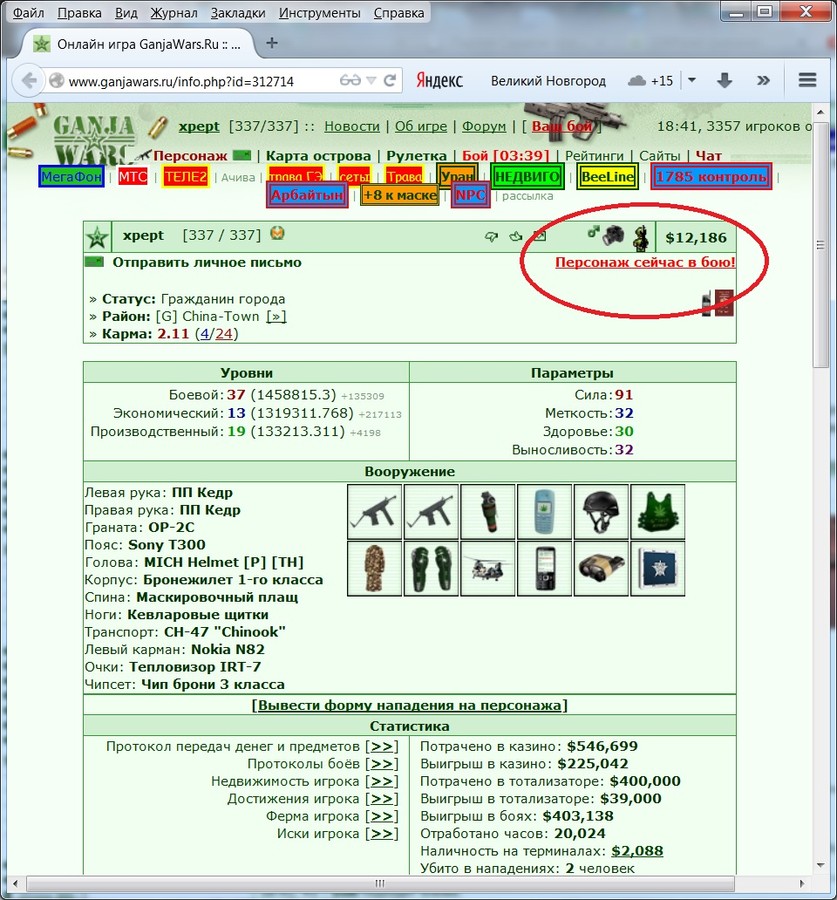Open the Файл menu
837x900 pixels.
(x=28, y=13)
